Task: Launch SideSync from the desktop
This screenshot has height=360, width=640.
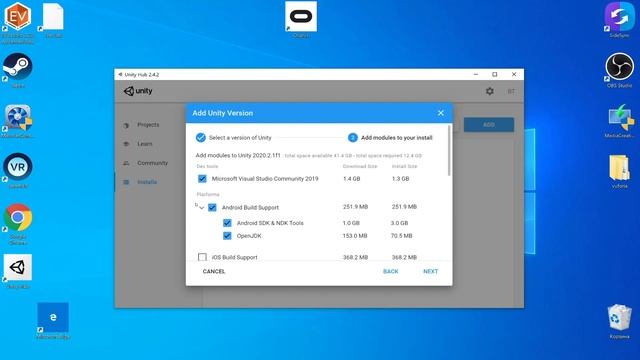Action: point(619,16)
